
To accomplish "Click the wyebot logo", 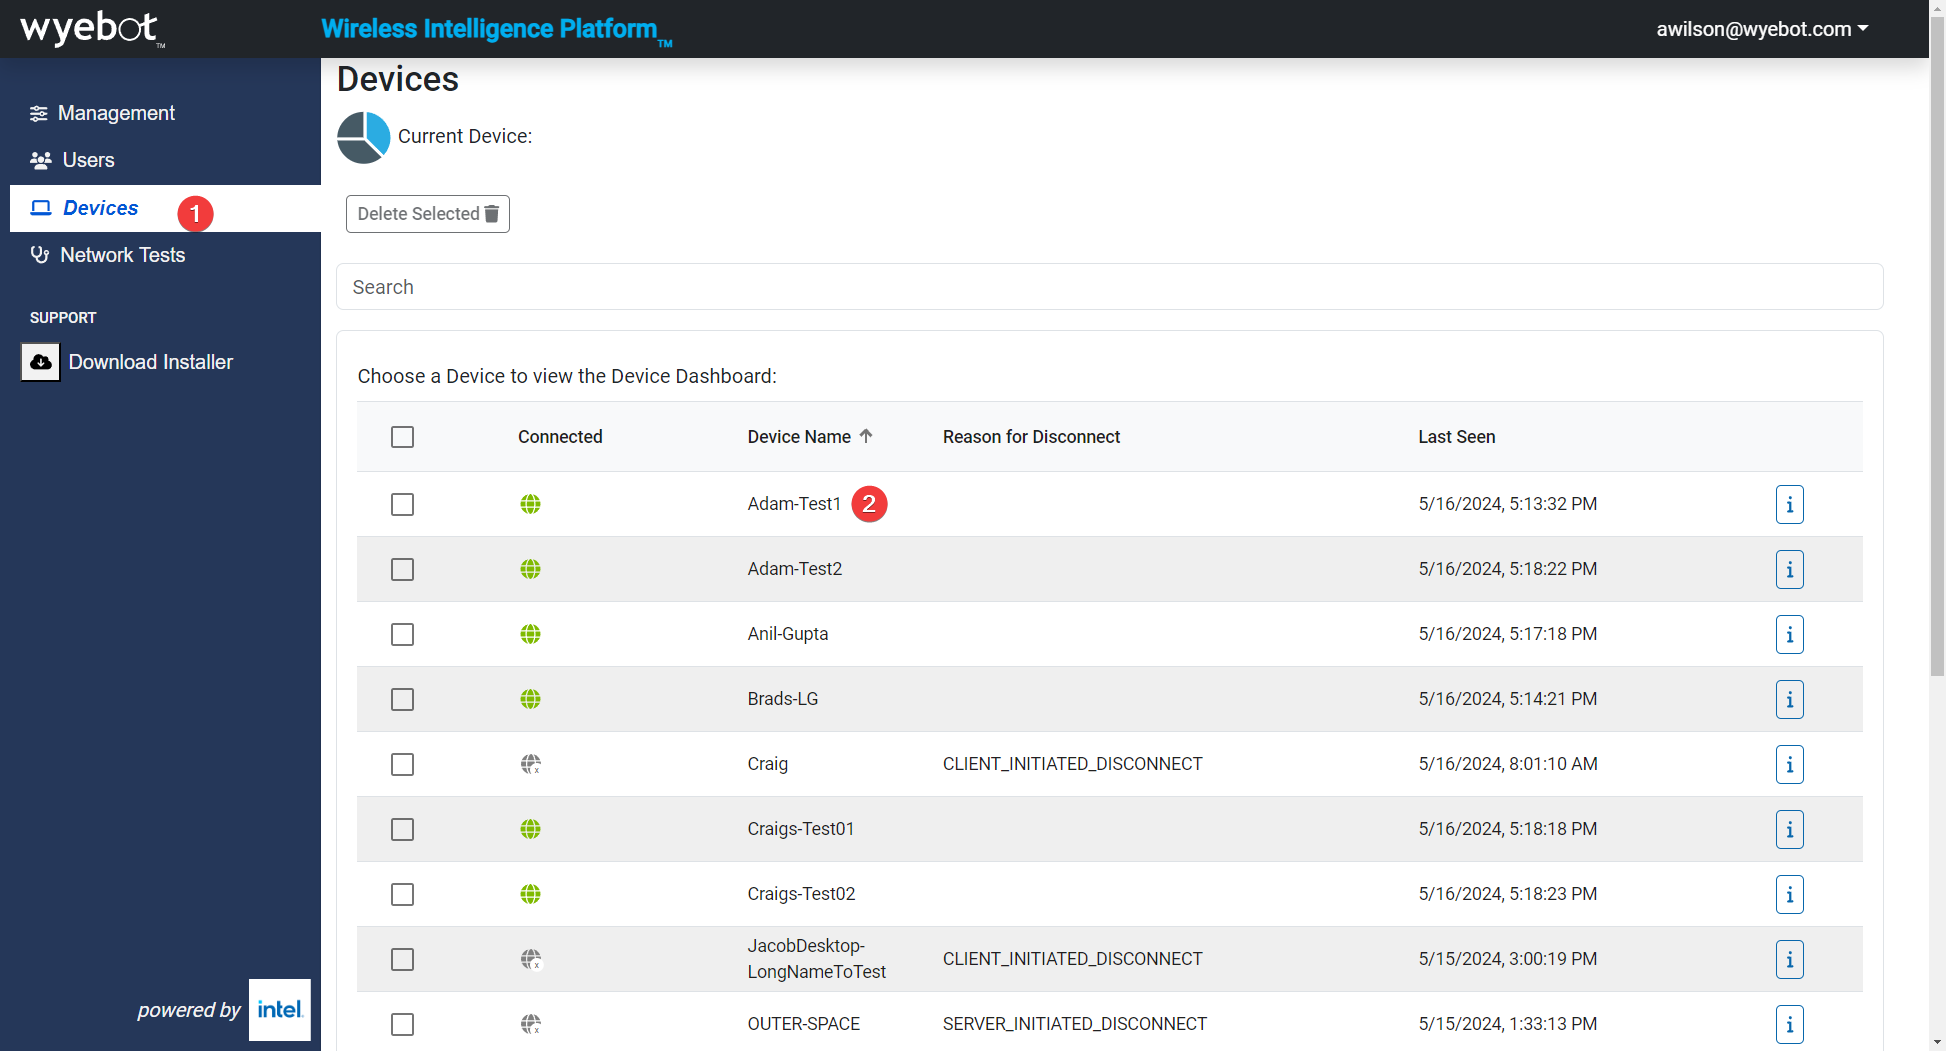I will click(x=88, y=28).
